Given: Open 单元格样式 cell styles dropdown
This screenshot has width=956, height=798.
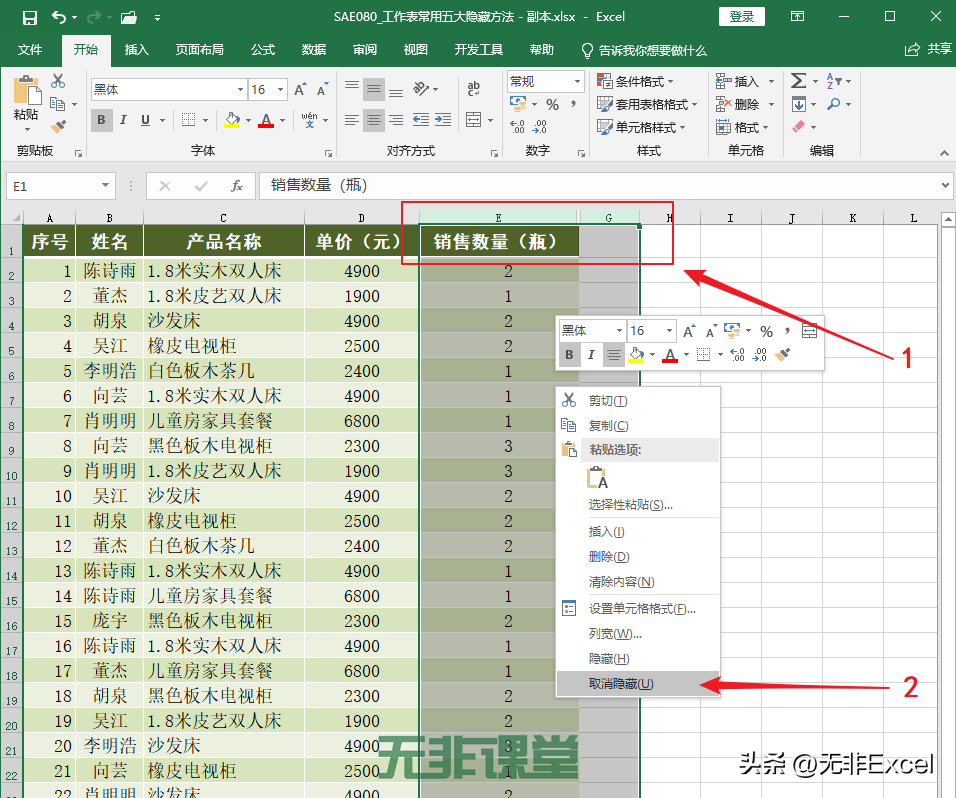Looking at the screenshot, I should click(641, 127).
